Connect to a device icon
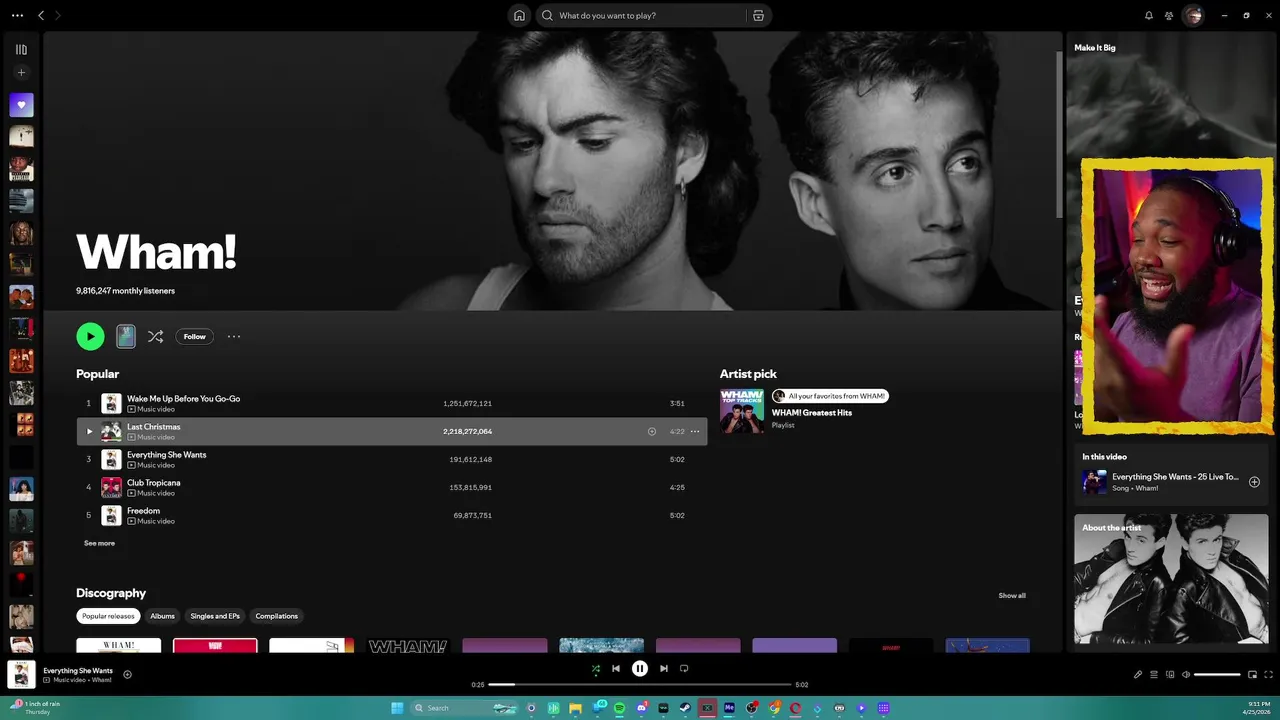The height and width of the screenshot is (720, 1280). click(1170, 674)
